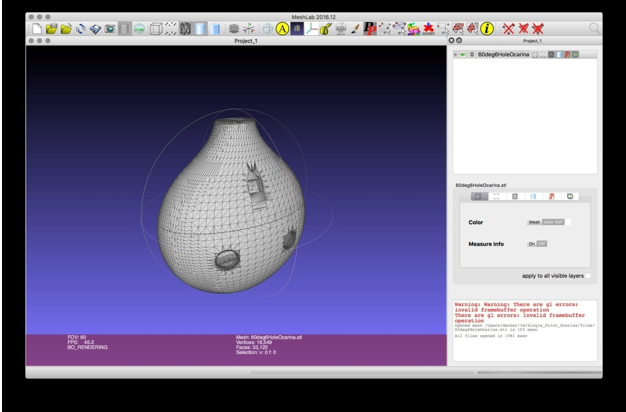This screenshot has height=412, width=626.
Task: Toggle the bounding box view icon
Action: pos(157,30)
